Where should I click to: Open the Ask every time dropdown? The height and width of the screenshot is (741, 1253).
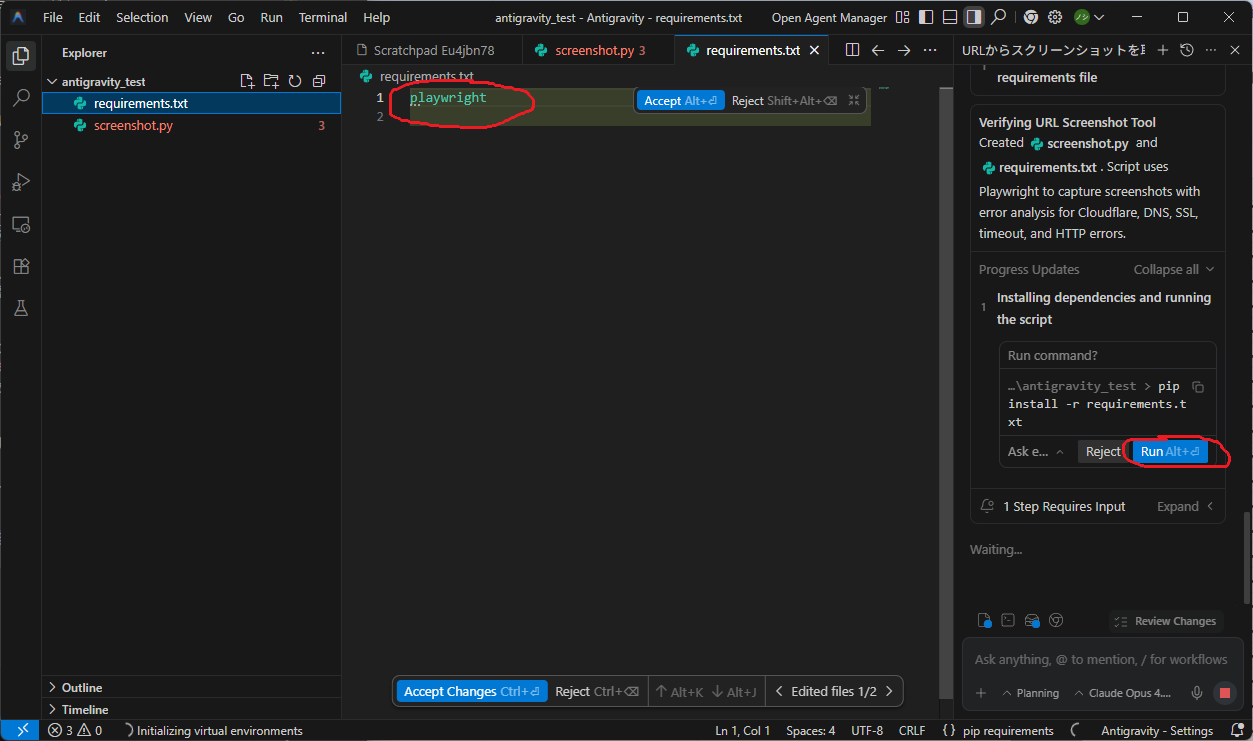[x=1036, y=452]
